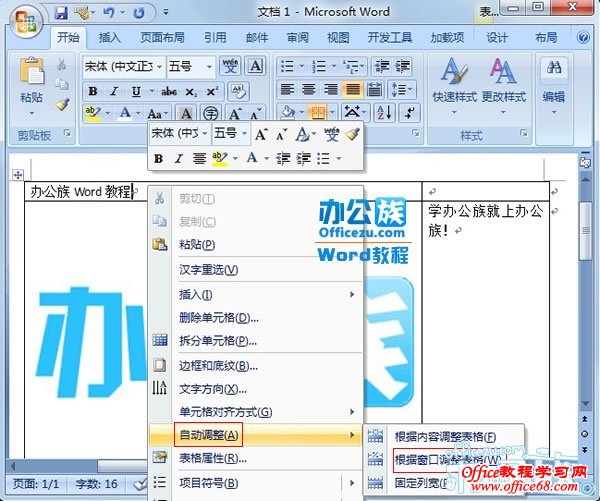Click the shading paint bucket icon in ribbon
Image resolution: width=600 pixels, height=501 pixels.
tap(288, 113)
